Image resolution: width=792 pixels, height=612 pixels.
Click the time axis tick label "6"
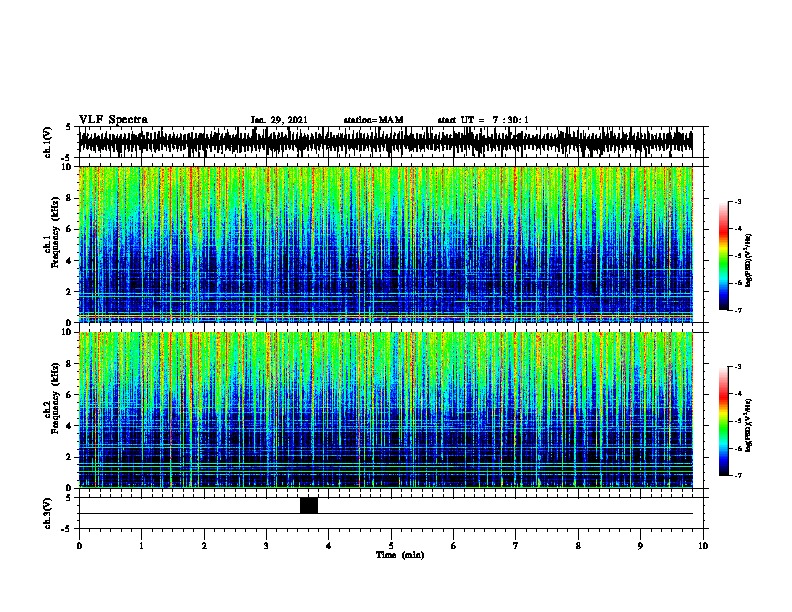tap(454, 546)
